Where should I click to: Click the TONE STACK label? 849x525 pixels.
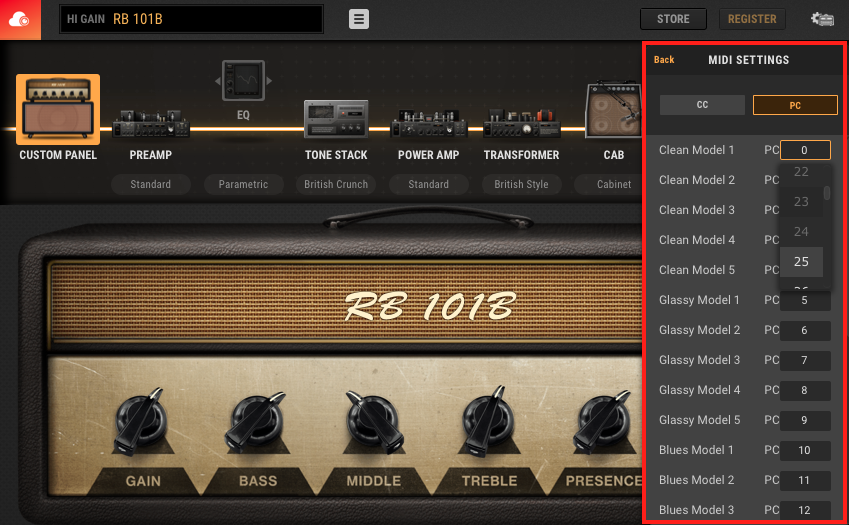click(x=336, y=155)
